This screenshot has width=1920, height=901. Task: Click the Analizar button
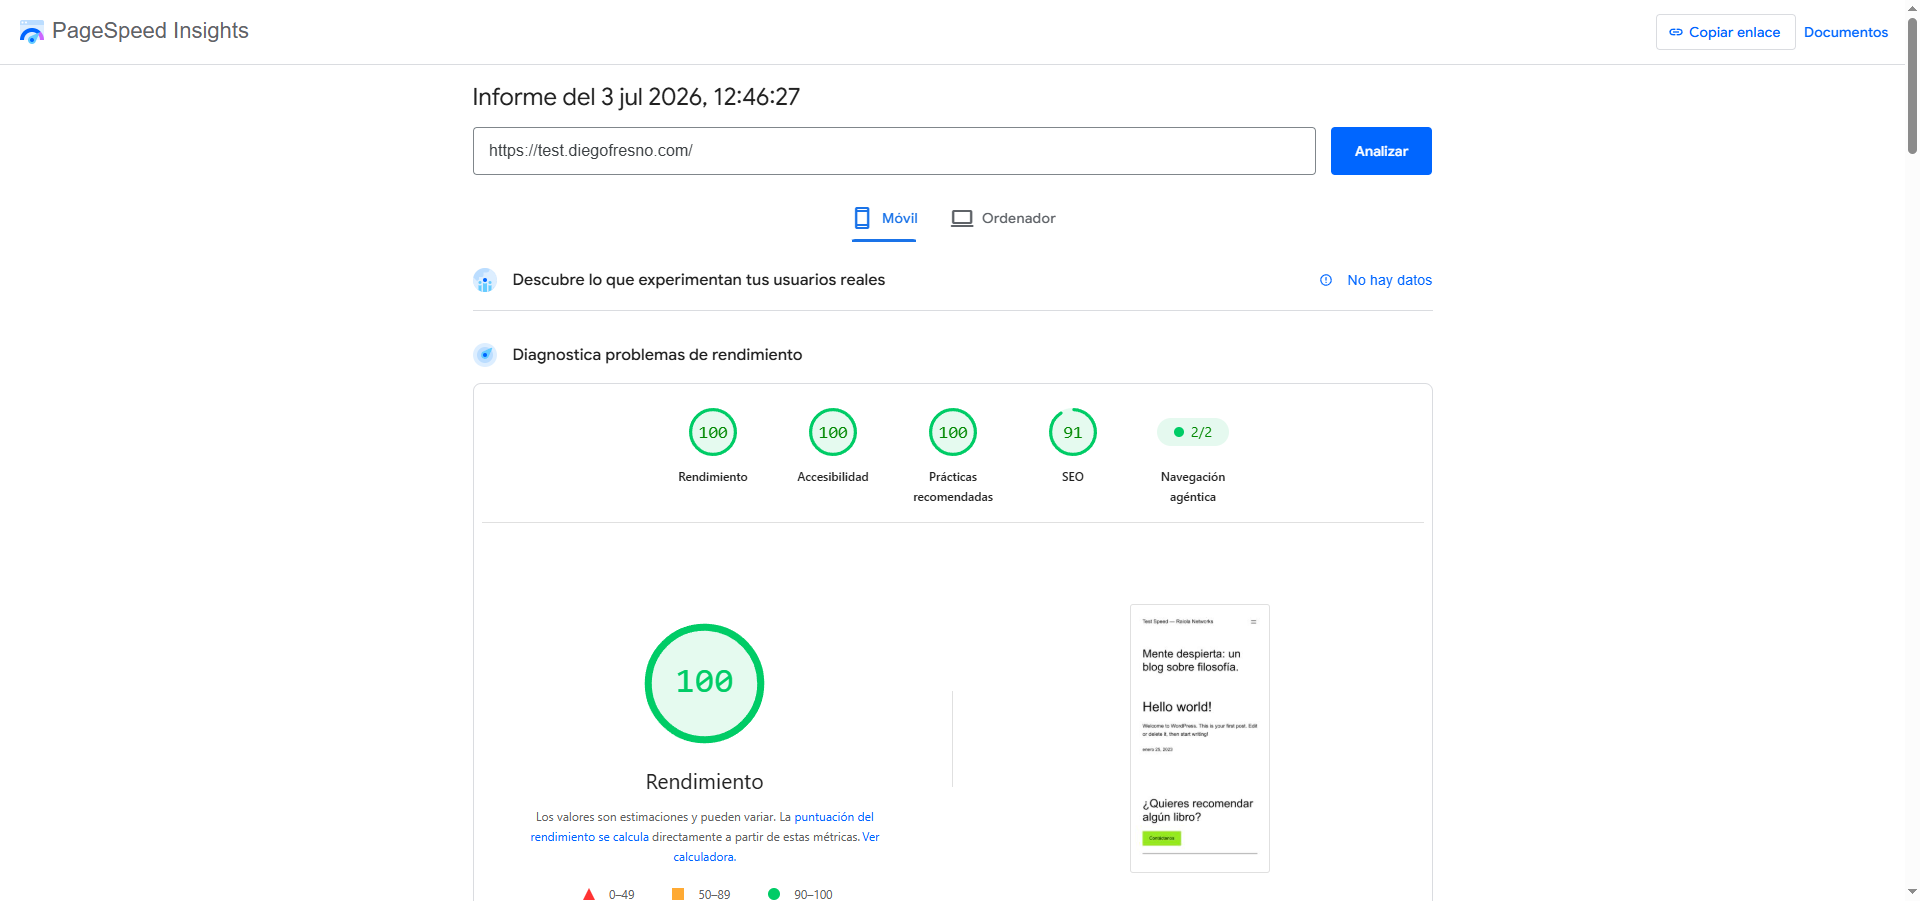(1381, 151)
